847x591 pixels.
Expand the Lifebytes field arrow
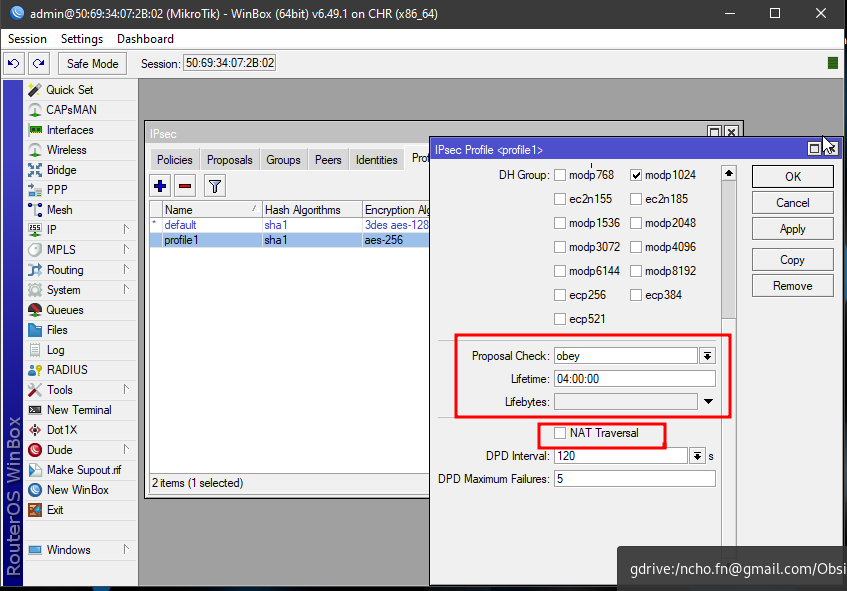tap(708, 402)
